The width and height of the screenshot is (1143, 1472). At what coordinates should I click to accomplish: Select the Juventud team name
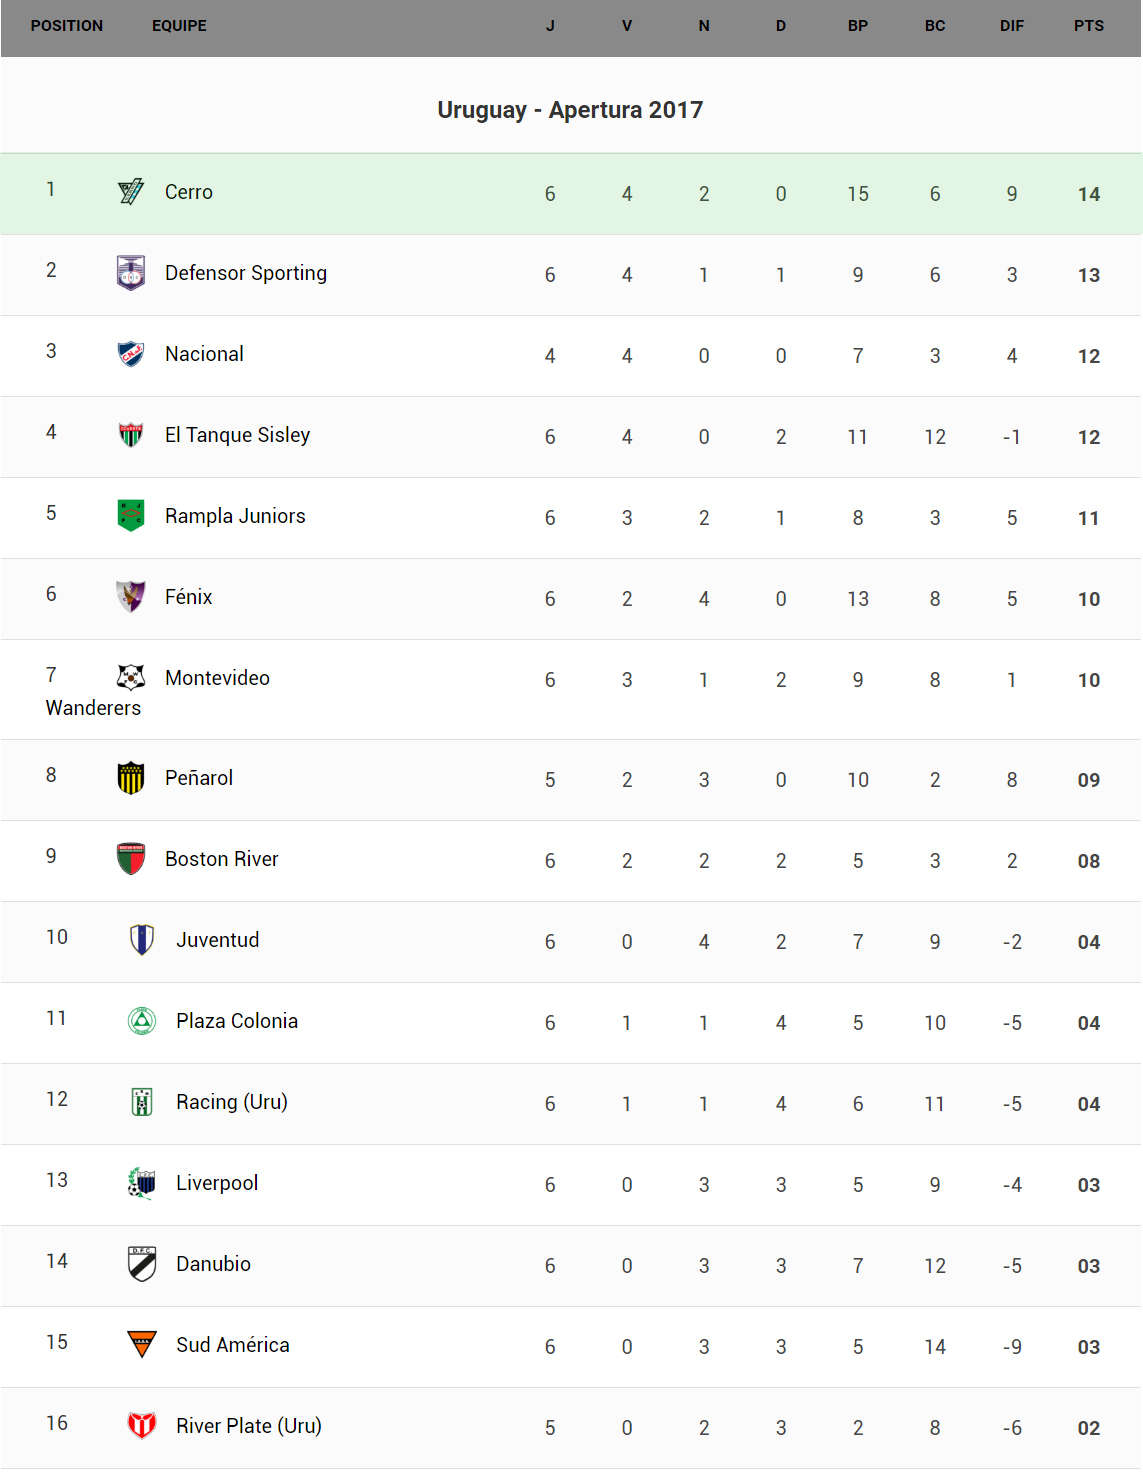217,940
